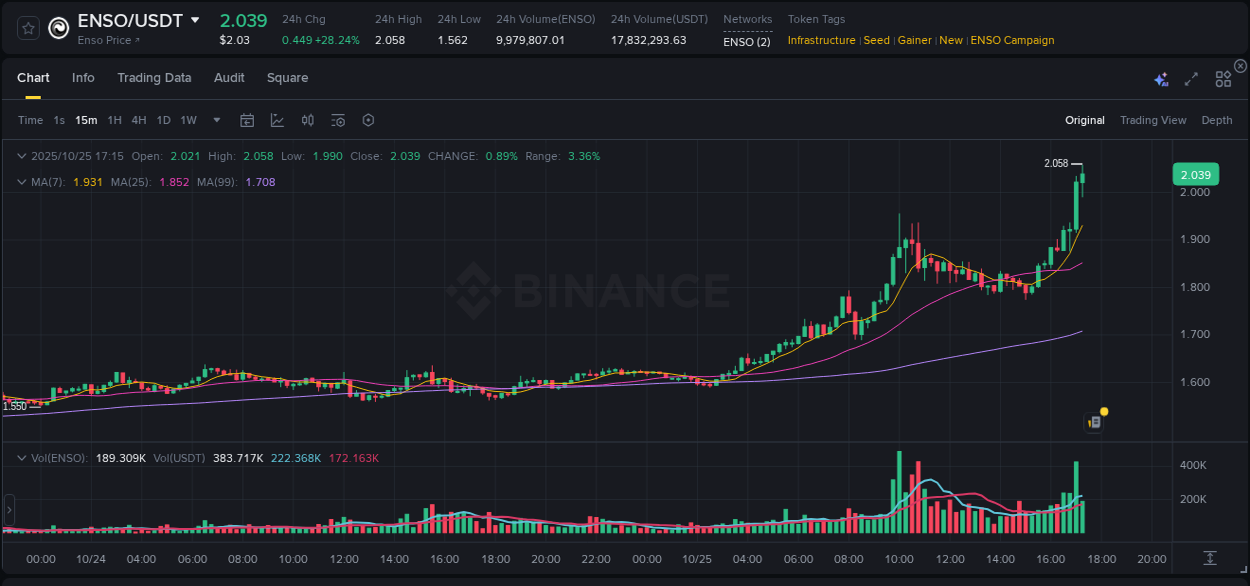Expand the chart to fullscreen
Viewport: 1250px width, 586px height.
(1190, 78)
